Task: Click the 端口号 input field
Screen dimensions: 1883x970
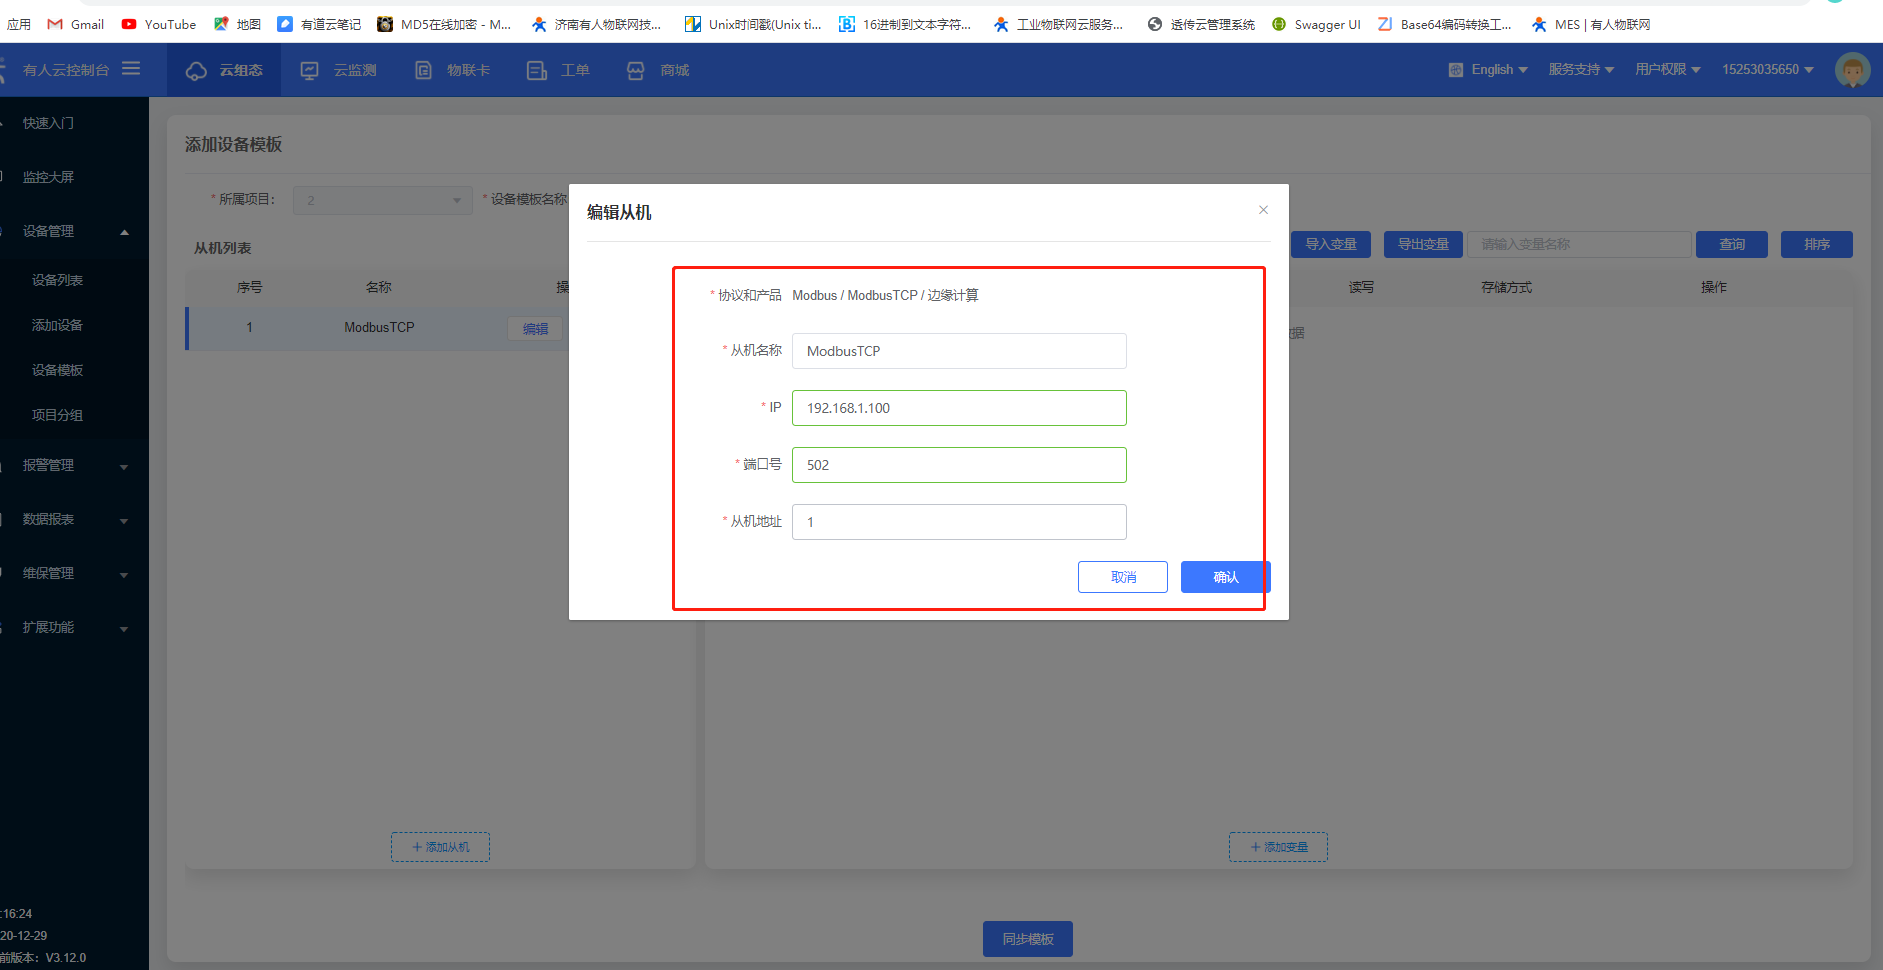Action: coord(958,465)
